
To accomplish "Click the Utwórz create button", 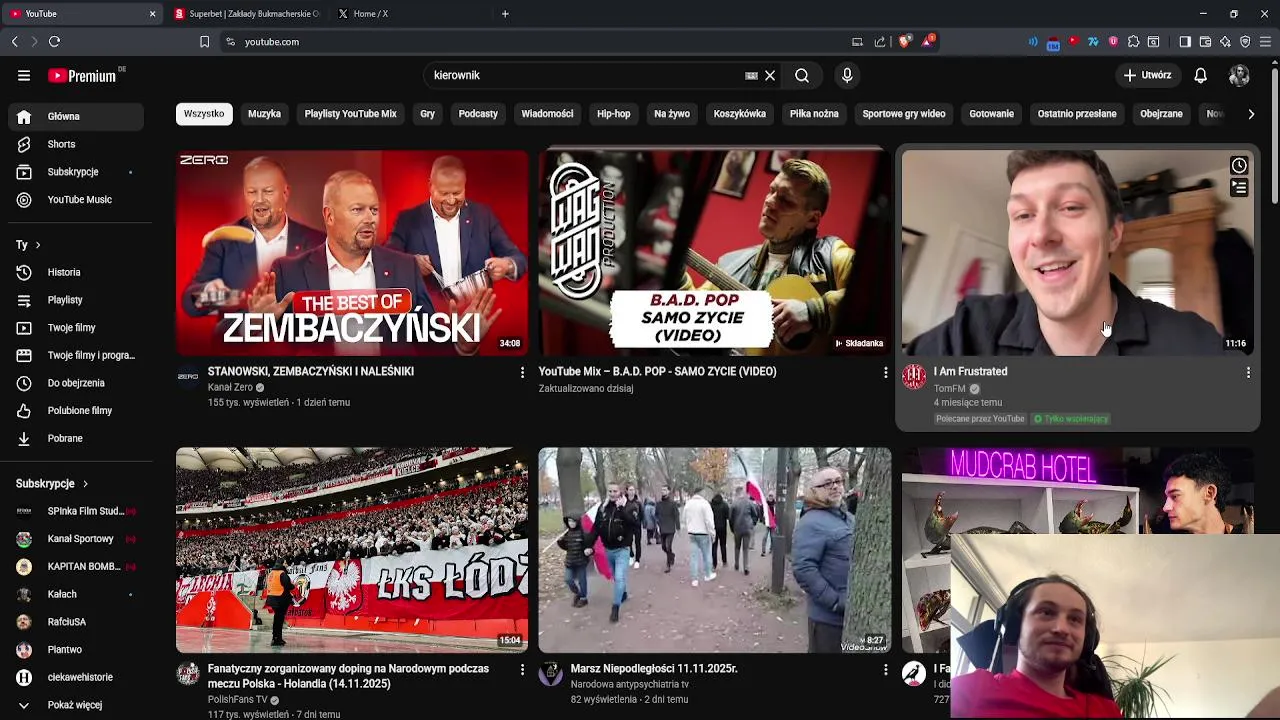I will 1147,75.
